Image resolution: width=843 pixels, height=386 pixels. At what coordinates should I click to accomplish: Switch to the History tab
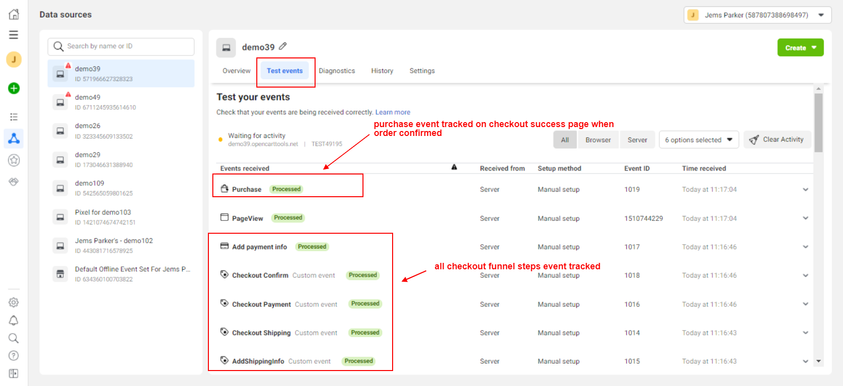click(382, 70)
